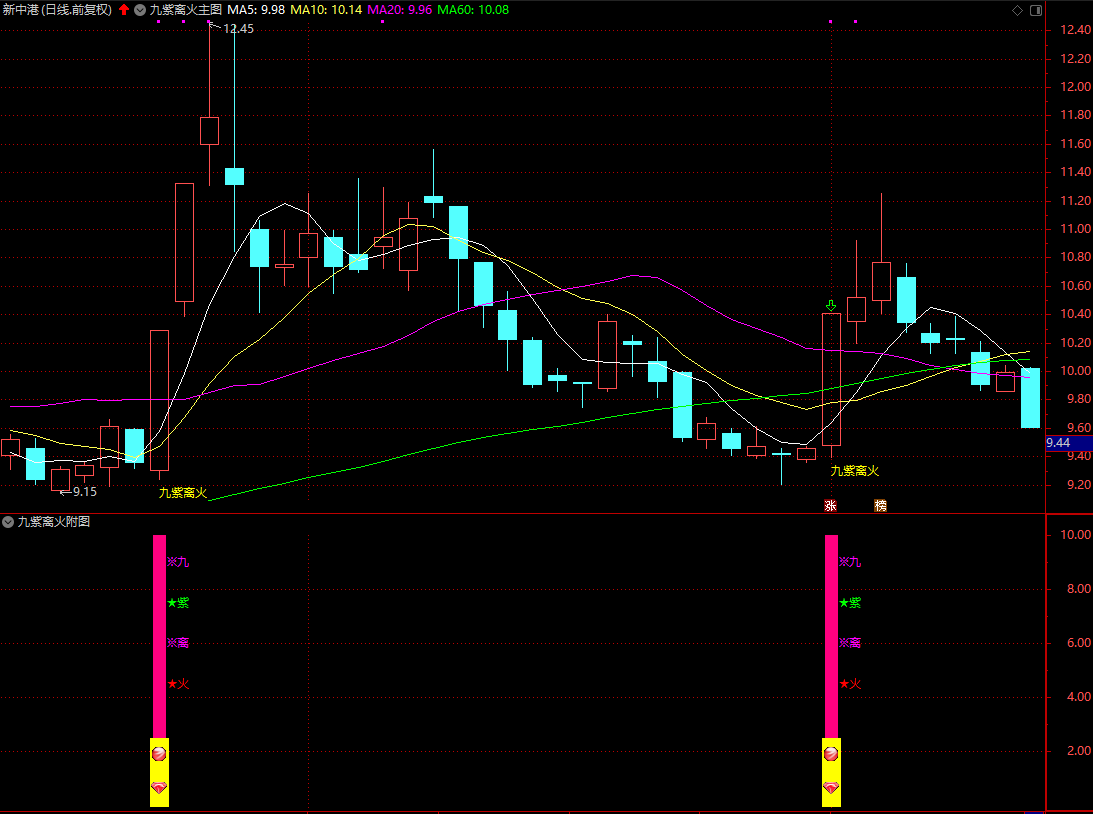Click the right ※九 label in the sub-chart
Viewport: 1093px width, 814px height.
[x=850, y=562]
